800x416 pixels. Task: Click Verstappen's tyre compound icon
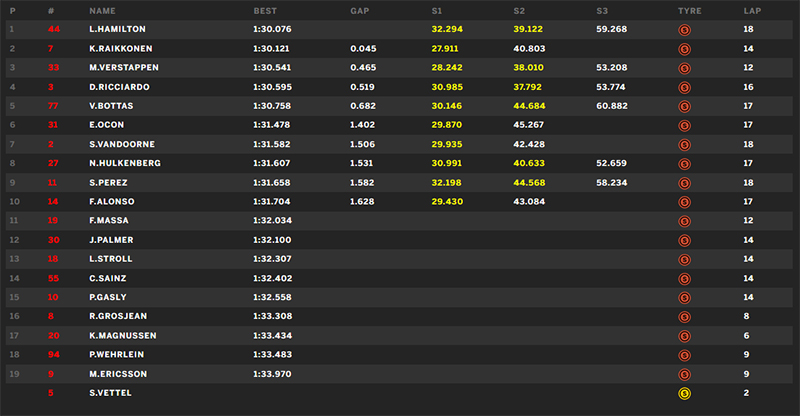tap(684, 68)
